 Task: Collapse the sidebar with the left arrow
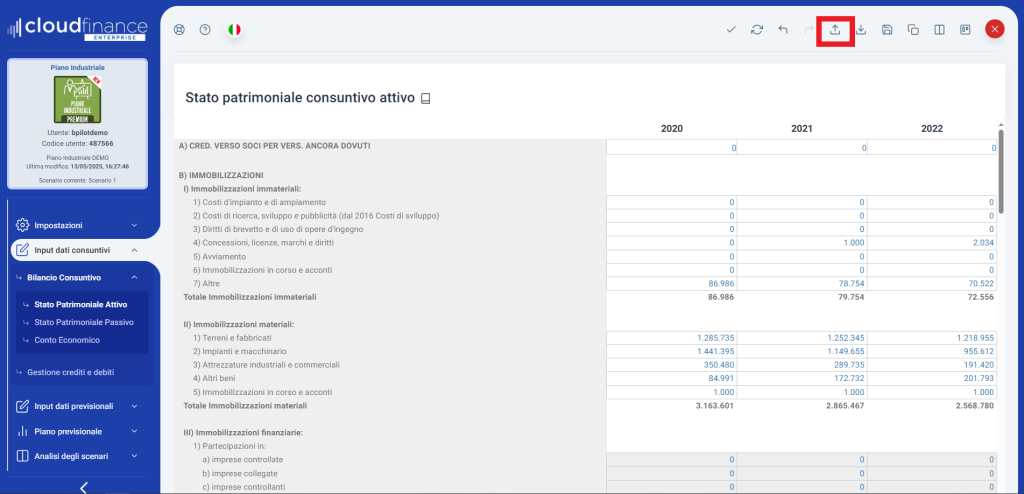(x=83, y=487)
